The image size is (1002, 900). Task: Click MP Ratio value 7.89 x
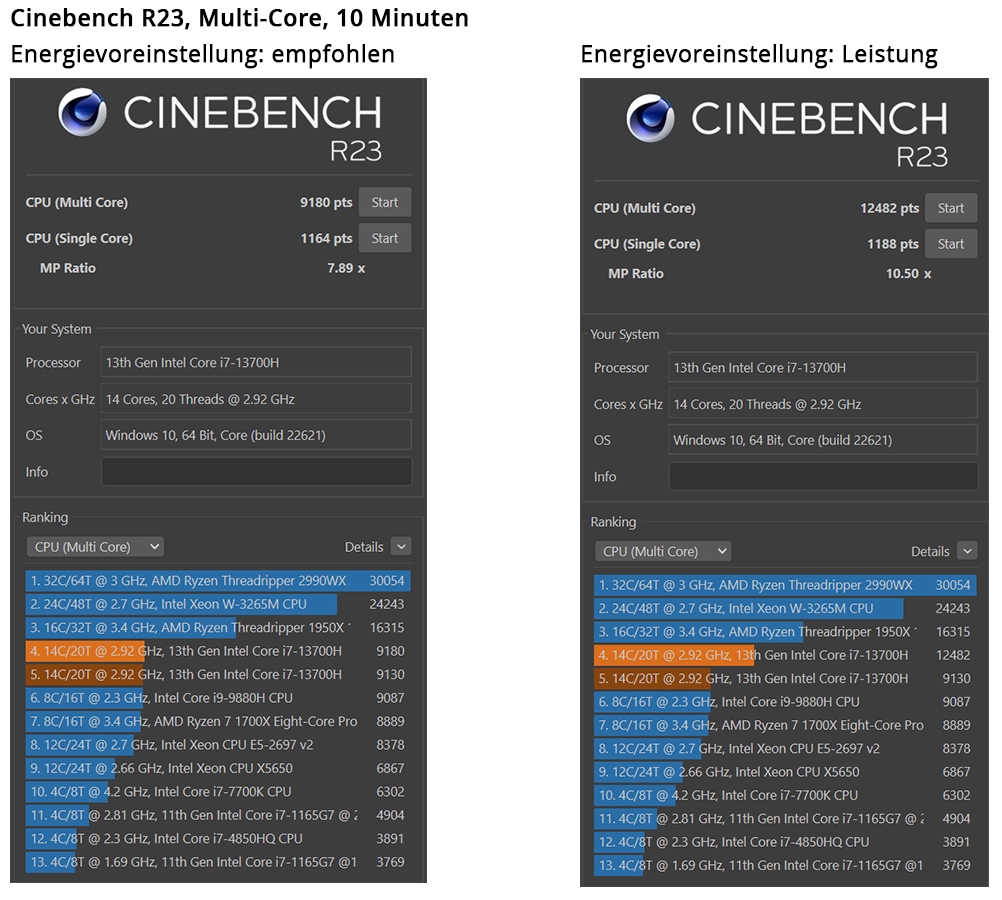[x=346, y=268]
